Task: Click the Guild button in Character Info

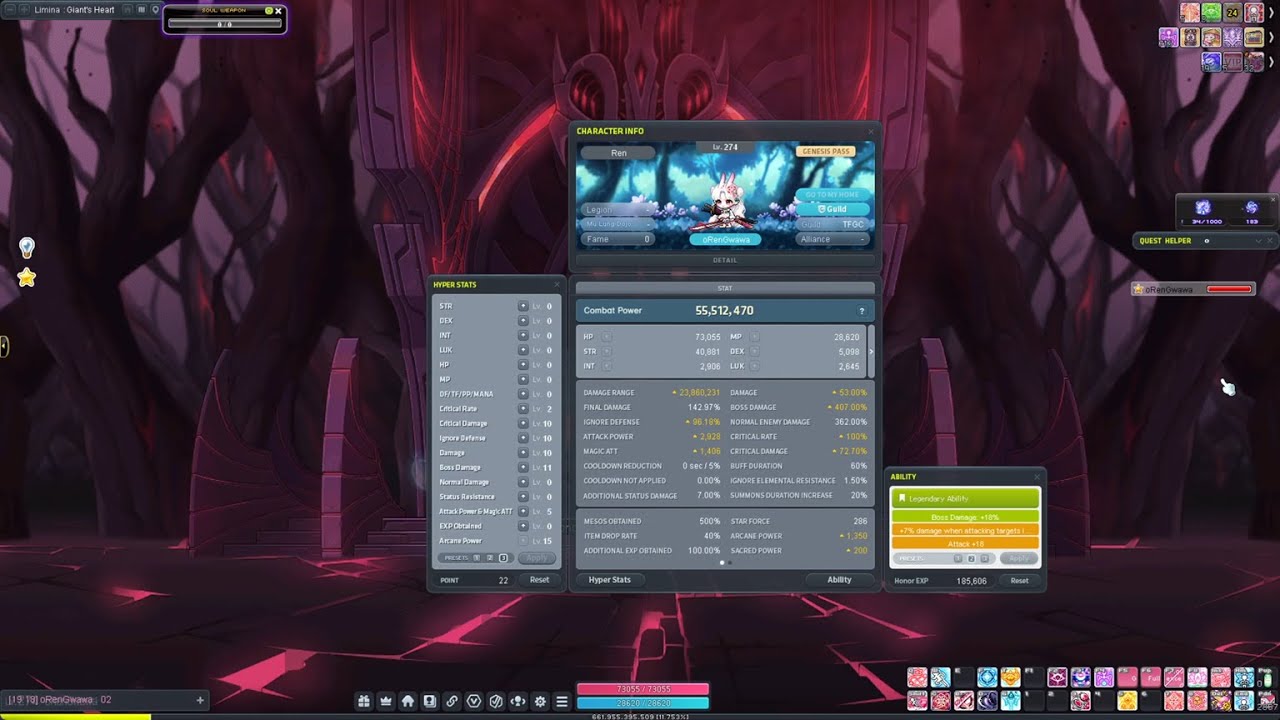Action: (831, 209)
